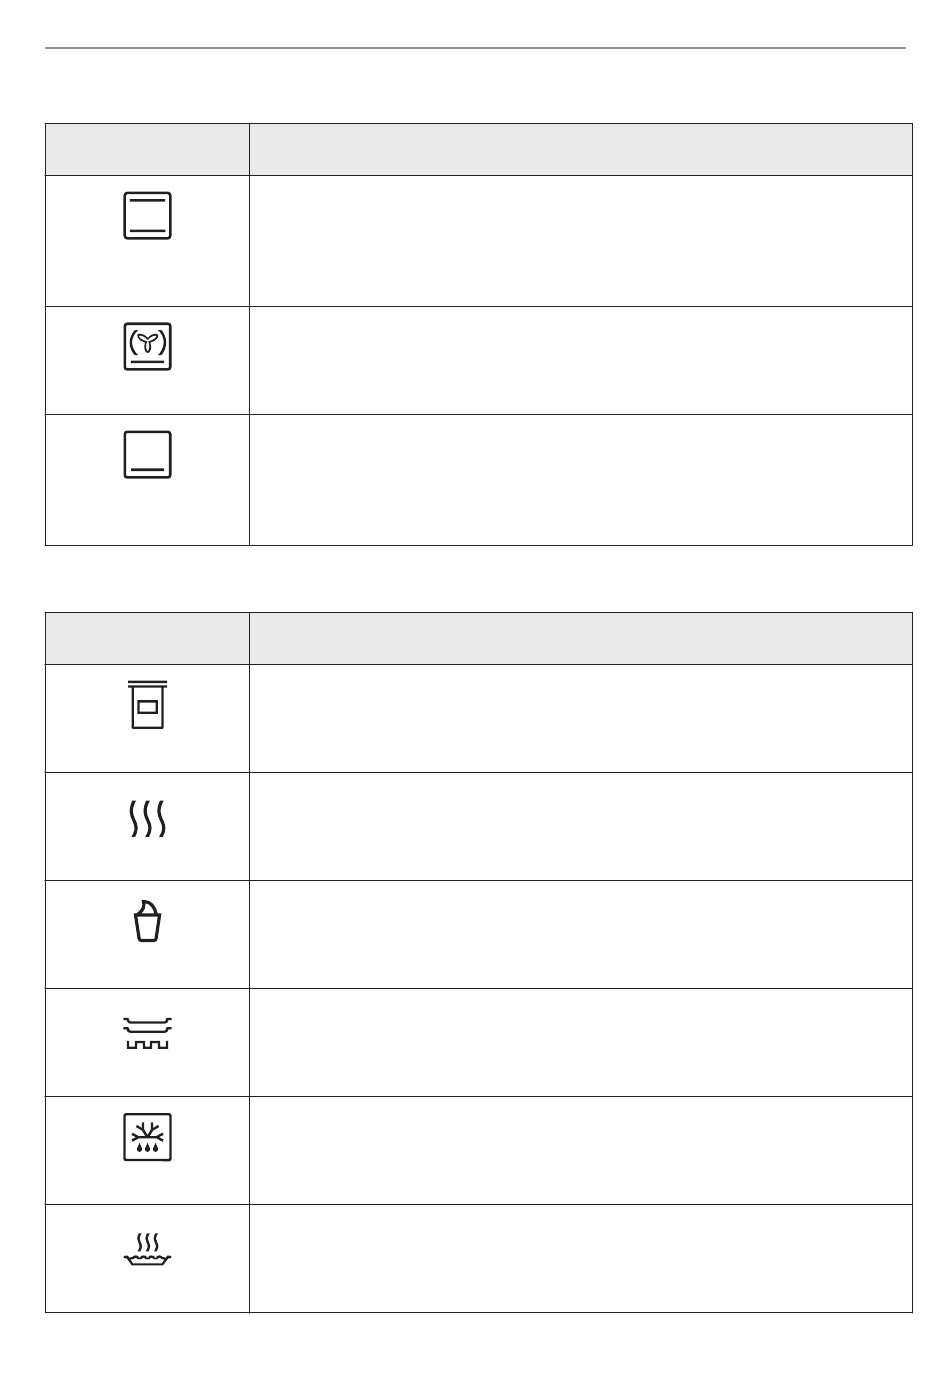Select the description cell beside the plate warming icon
This screenshot has height=1374, width=950.
click(x=580, y=1042)
